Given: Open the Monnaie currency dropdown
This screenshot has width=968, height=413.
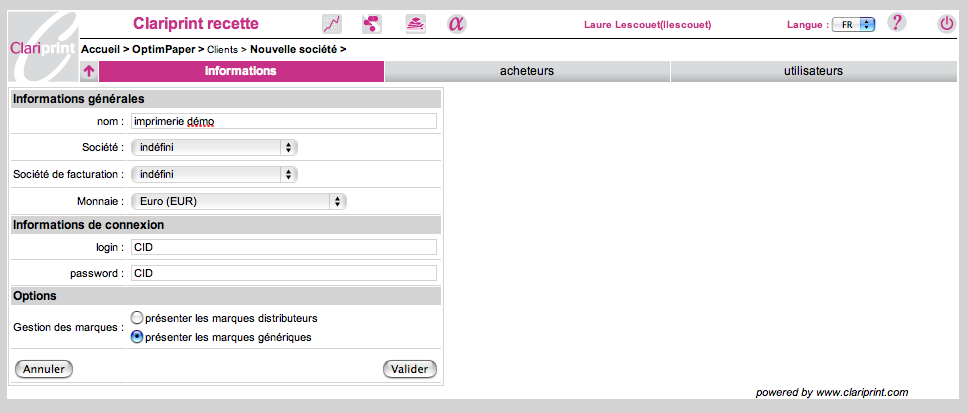Looking at the screenshot, I should [x=239, y=201].
